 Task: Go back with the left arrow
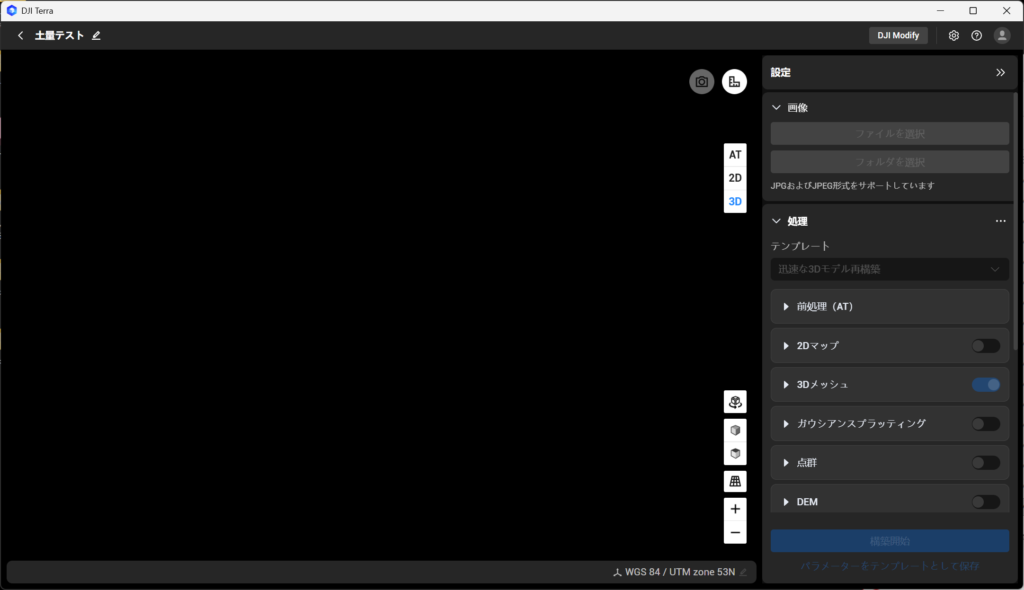click(20, 35)
